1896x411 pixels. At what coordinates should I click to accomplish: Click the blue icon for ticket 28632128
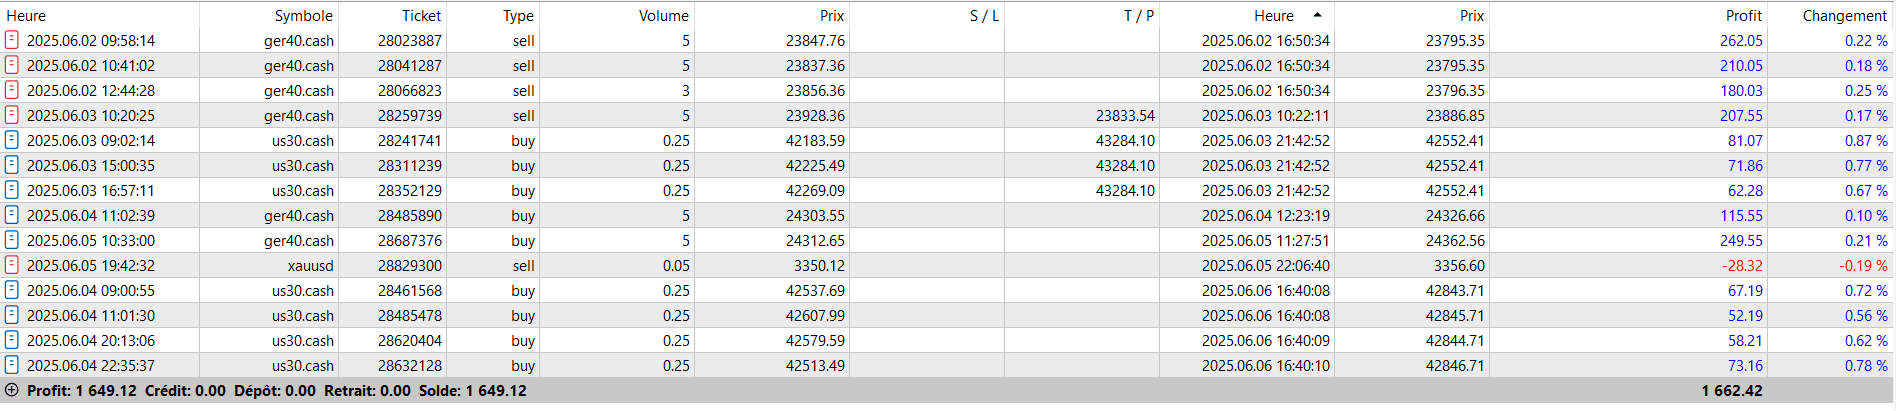point(12,365)
